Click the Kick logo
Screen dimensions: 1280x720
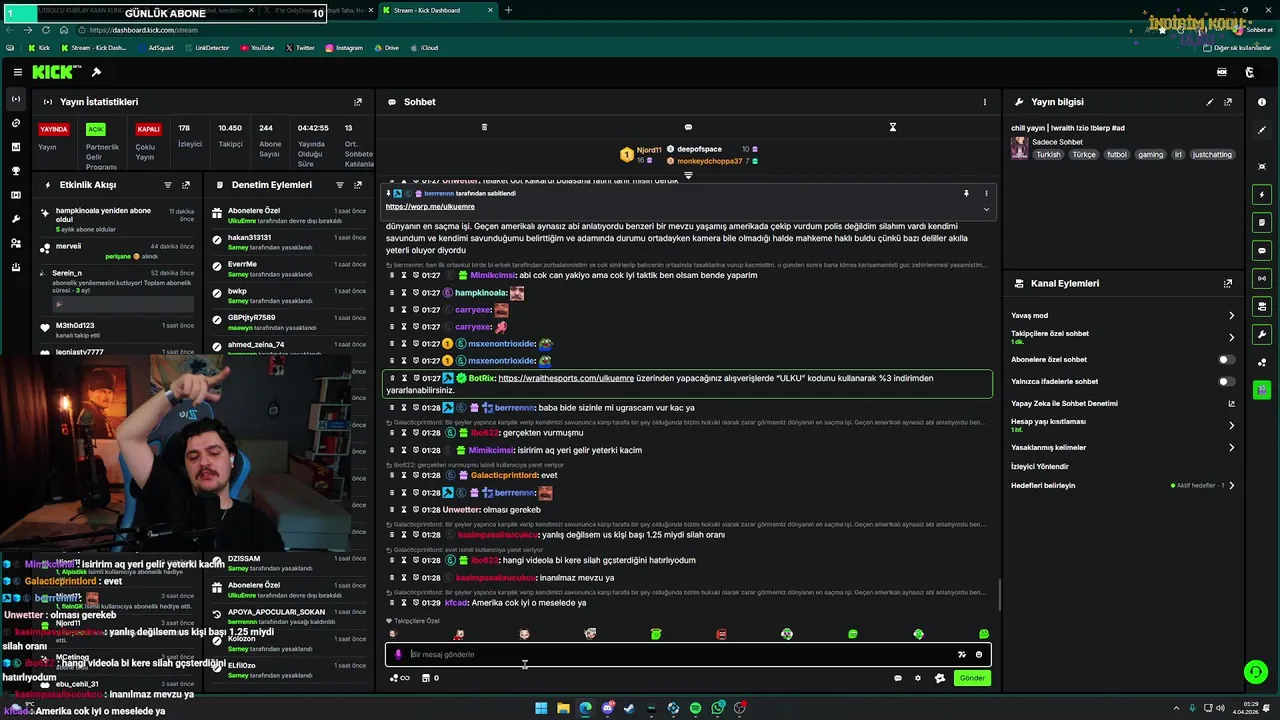pos(52,72)
